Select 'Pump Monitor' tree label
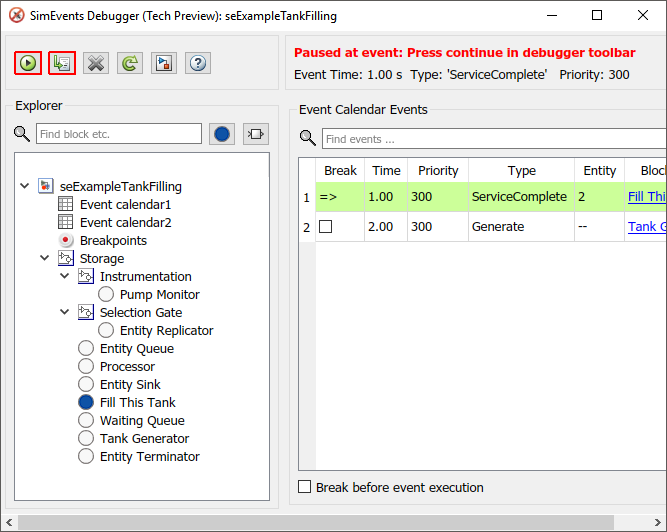Viewport: 667px width, 532px height. [160, 294]
